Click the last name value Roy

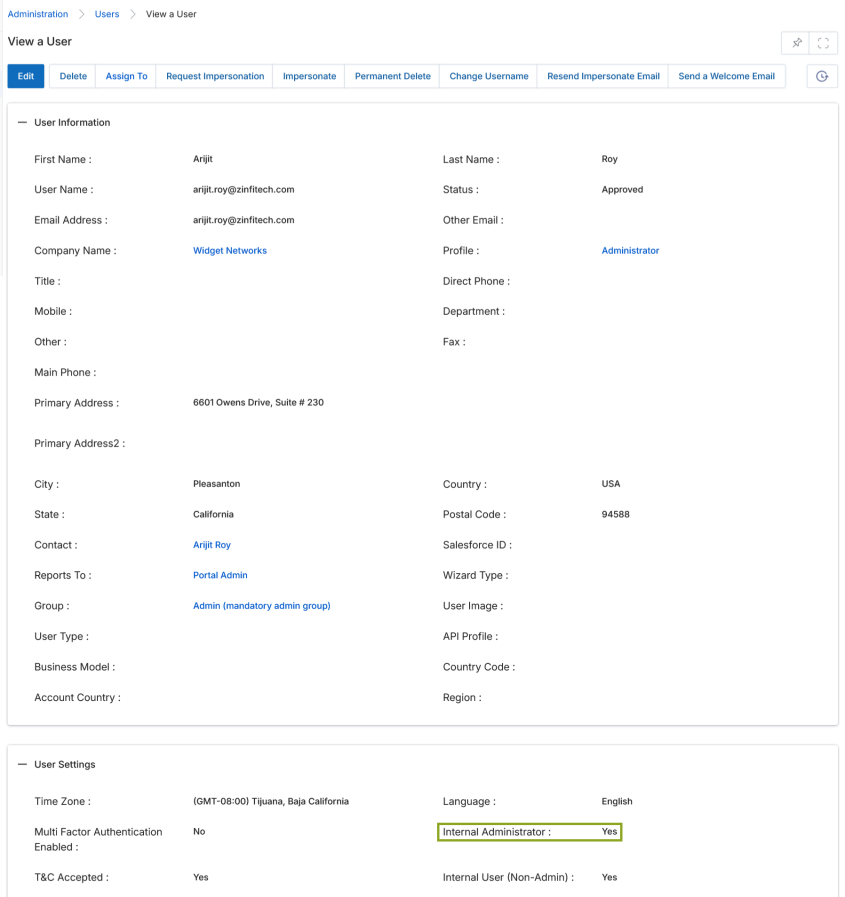point(609,159)
